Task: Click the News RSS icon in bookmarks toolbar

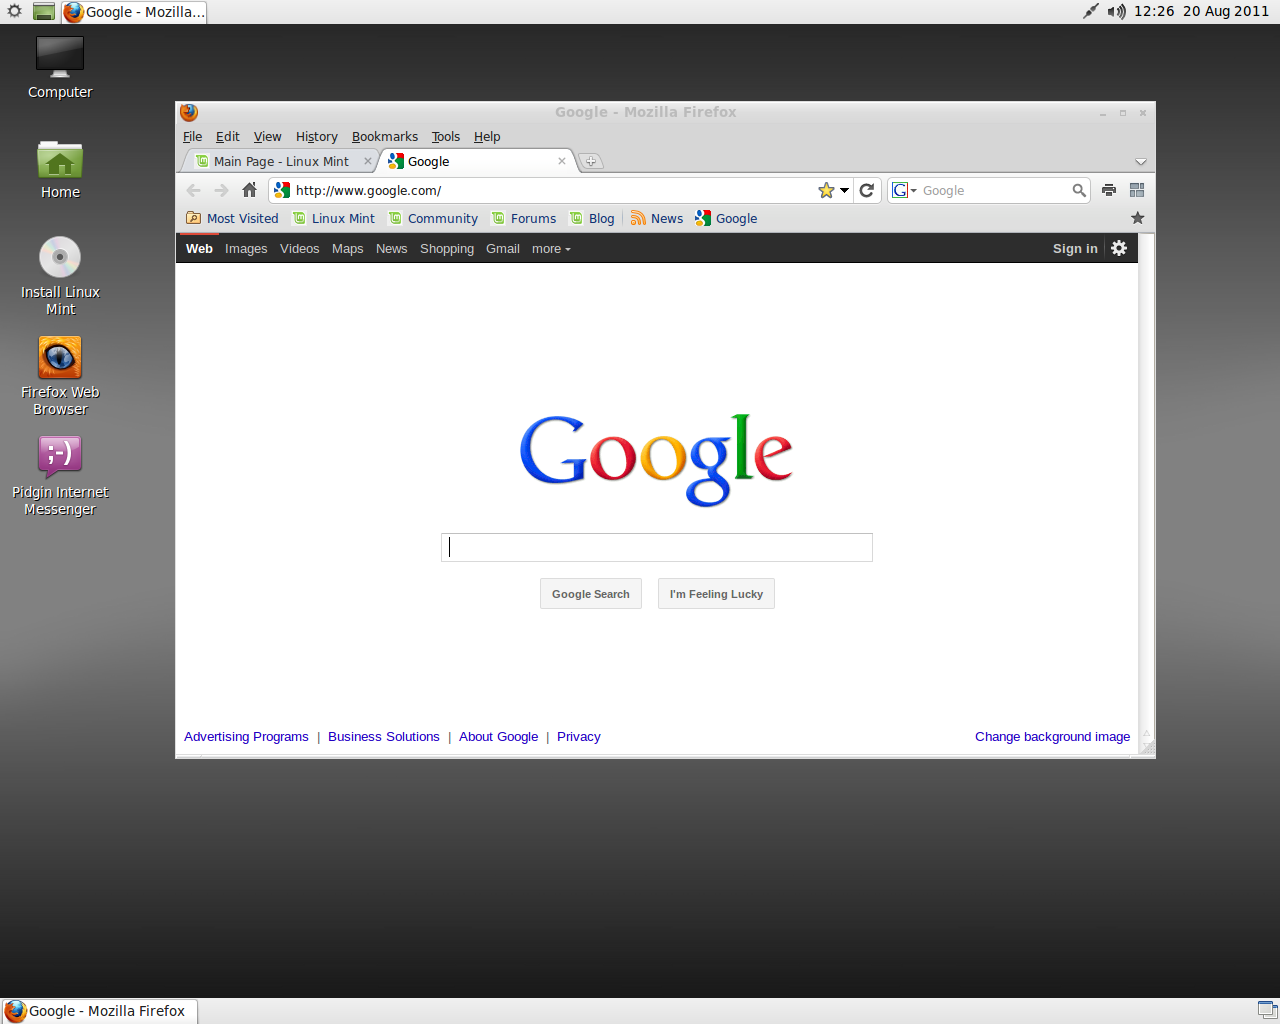Action: [639, 218]
